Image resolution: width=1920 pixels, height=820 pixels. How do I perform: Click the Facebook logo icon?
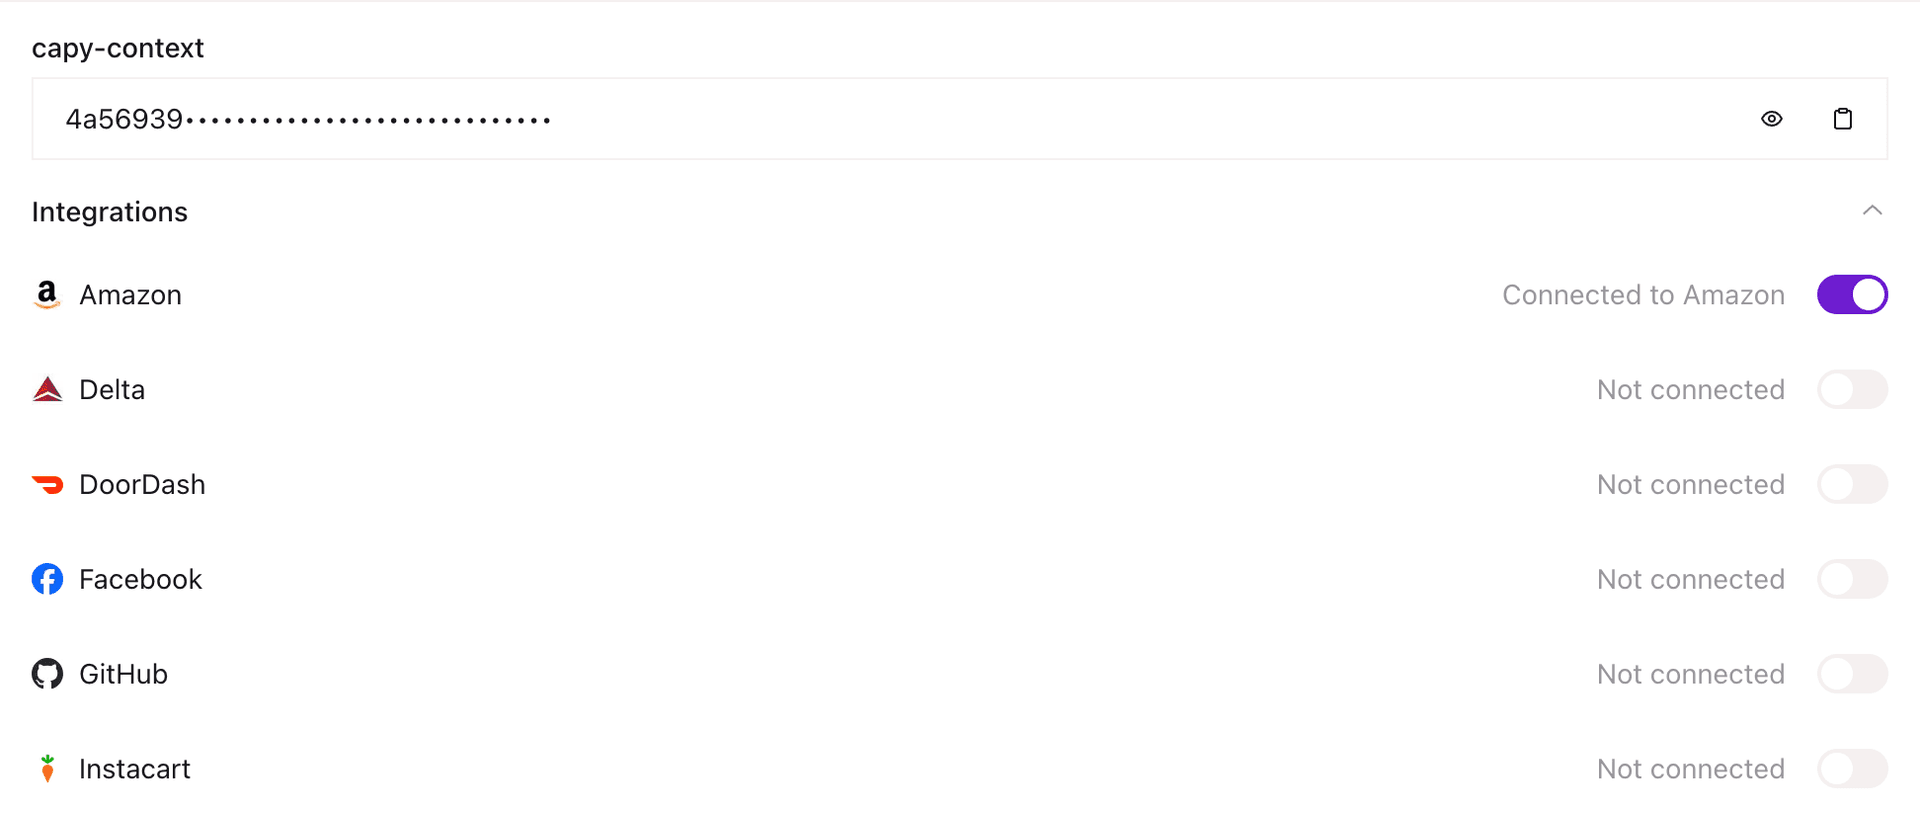47,579
